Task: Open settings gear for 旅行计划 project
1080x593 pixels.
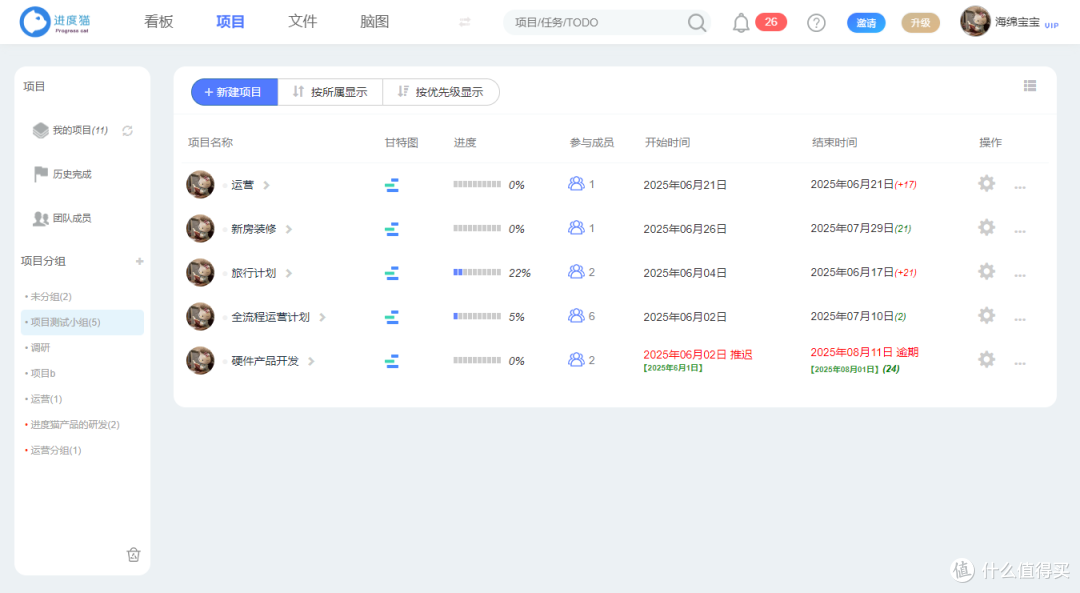Action: (x=986, y=271)
